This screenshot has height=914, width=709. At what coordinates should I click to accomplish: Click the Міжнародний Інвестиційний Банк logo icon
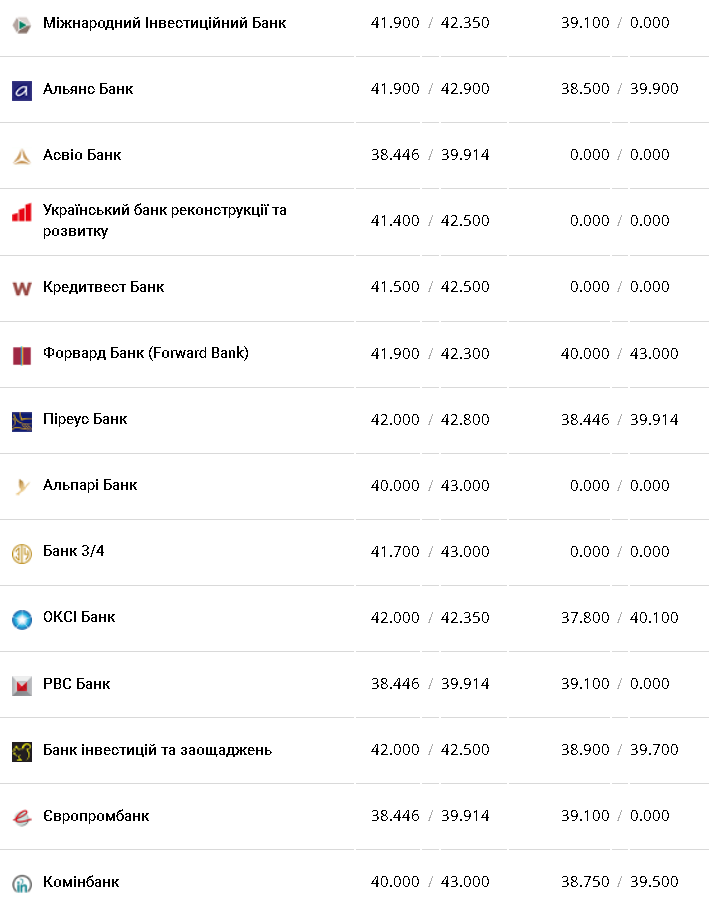(22, 25)
